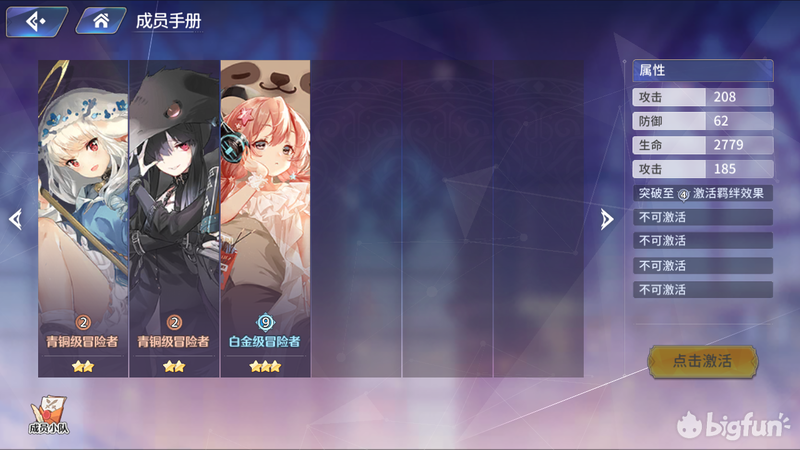Viewport: 800px width, 450px height.
Task: Open the home screen icon
Action: pyautogui.click(x=101, y=21)
